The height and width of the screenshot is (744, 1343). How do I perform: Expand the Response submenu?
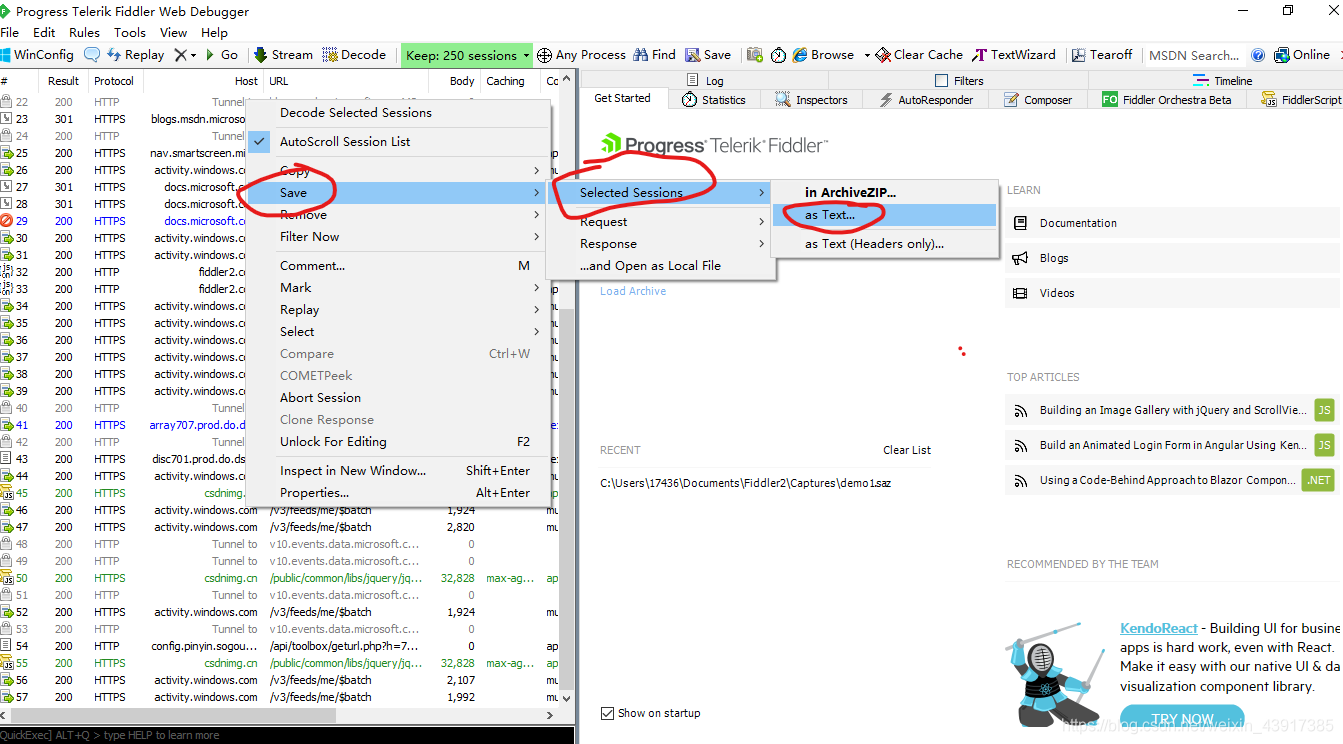pos(659,244)
